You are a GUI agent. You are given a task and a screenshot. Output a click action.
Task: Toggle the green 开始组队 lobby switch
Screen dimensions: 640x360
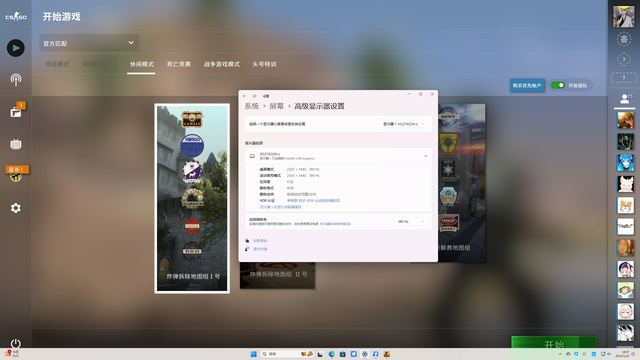558,85
